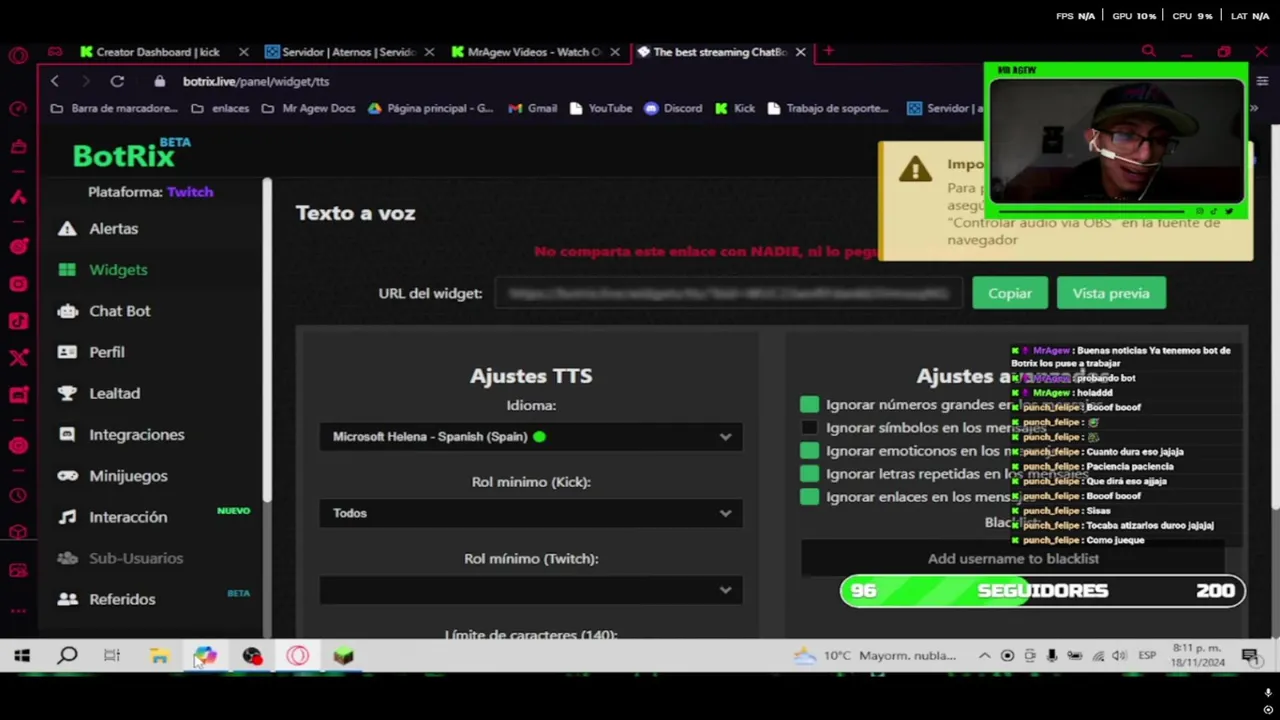Image resolution: width=1280 pixels, height=720 pixels.
Task: Click the BotRix logo
Action: [x=131, y=153]
